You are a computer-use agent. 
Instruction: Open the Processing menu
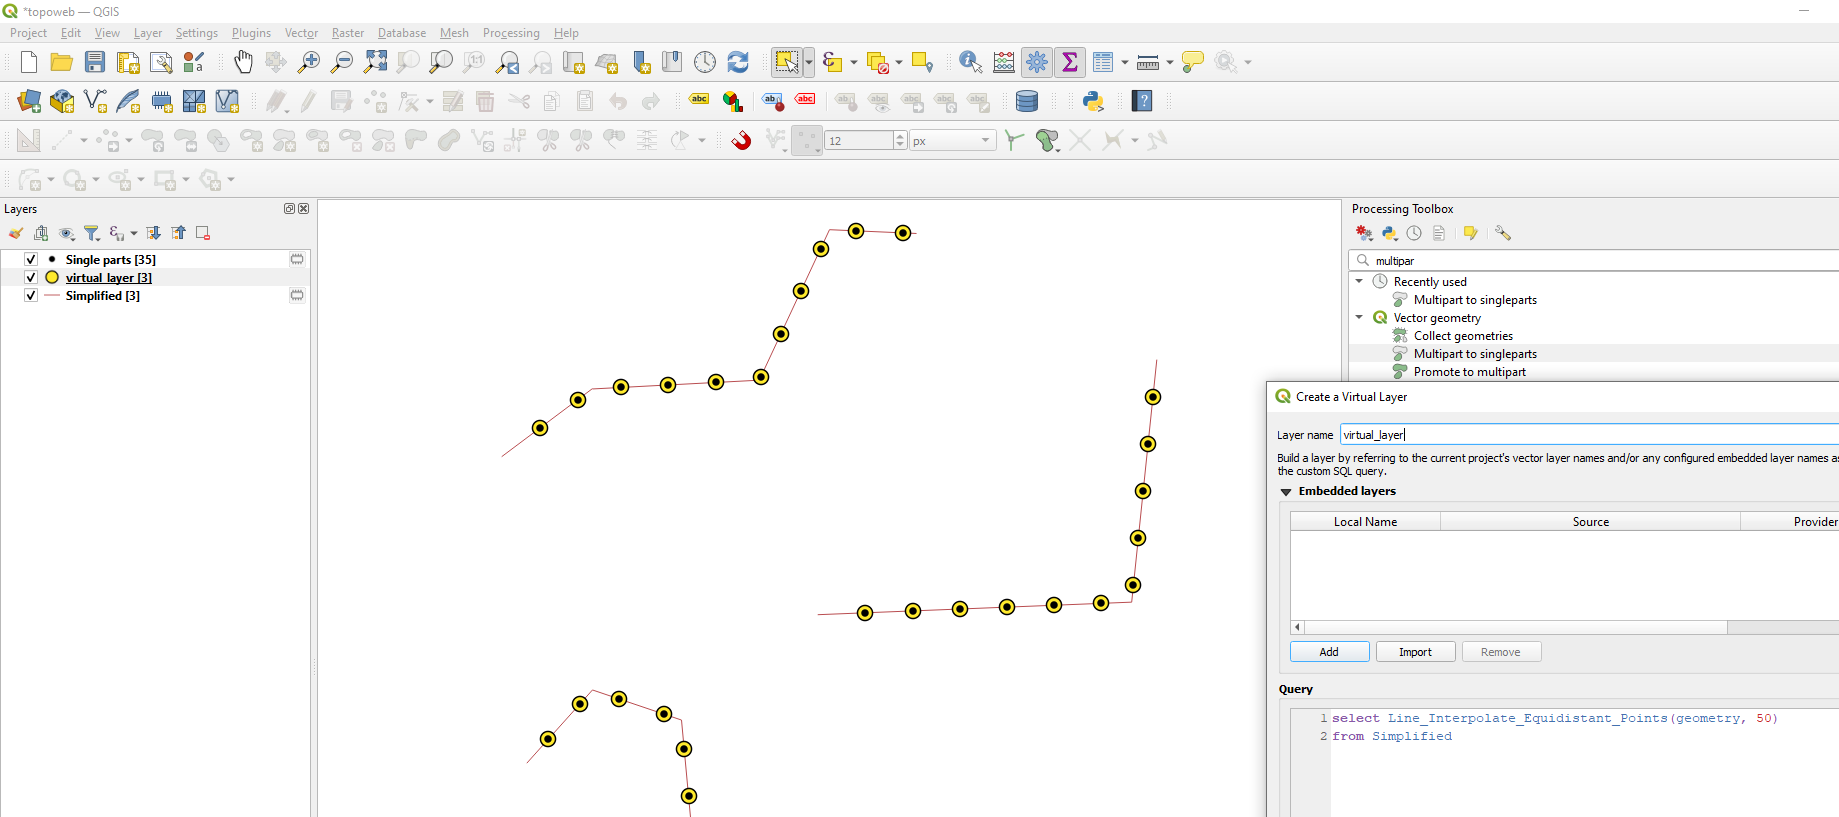pos(511,33)
